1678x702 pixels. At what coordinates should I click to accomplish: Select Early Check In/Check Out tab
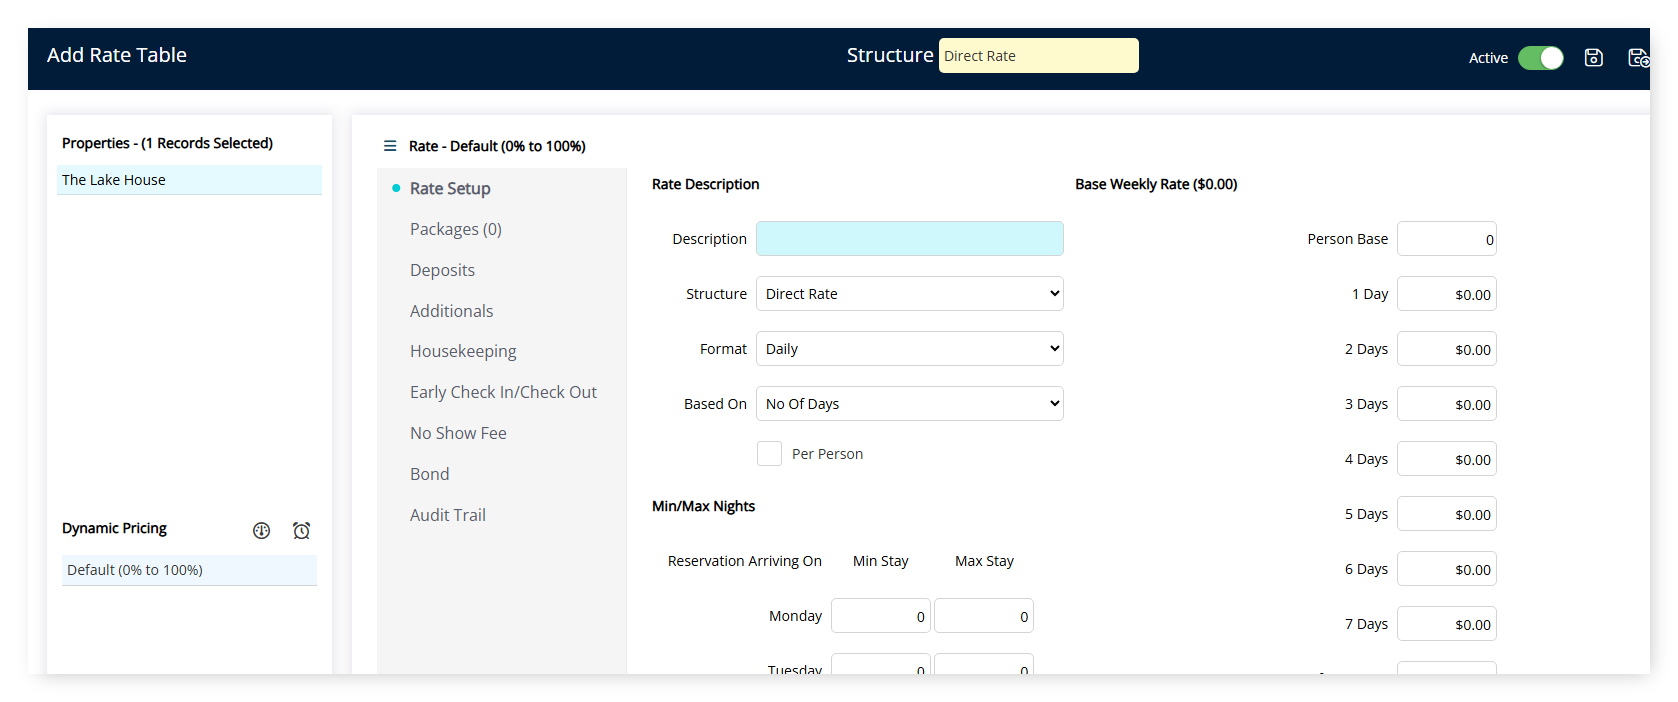503,392
